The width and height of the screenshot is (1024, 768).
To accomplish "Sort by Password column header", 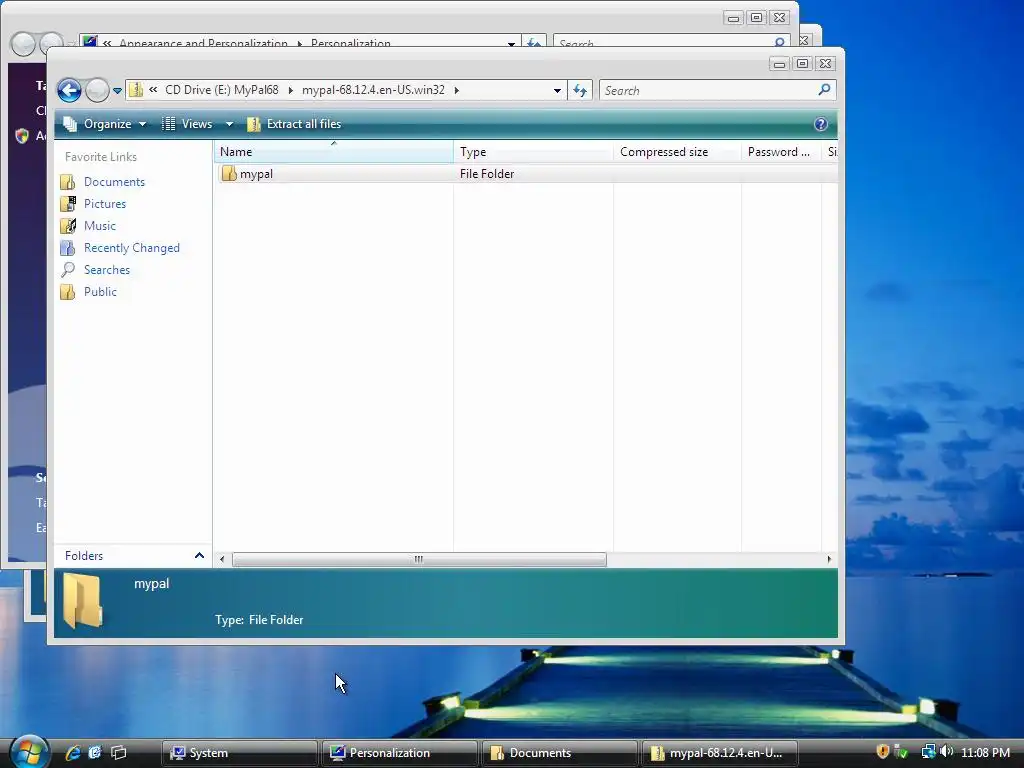I will (780, 152).
